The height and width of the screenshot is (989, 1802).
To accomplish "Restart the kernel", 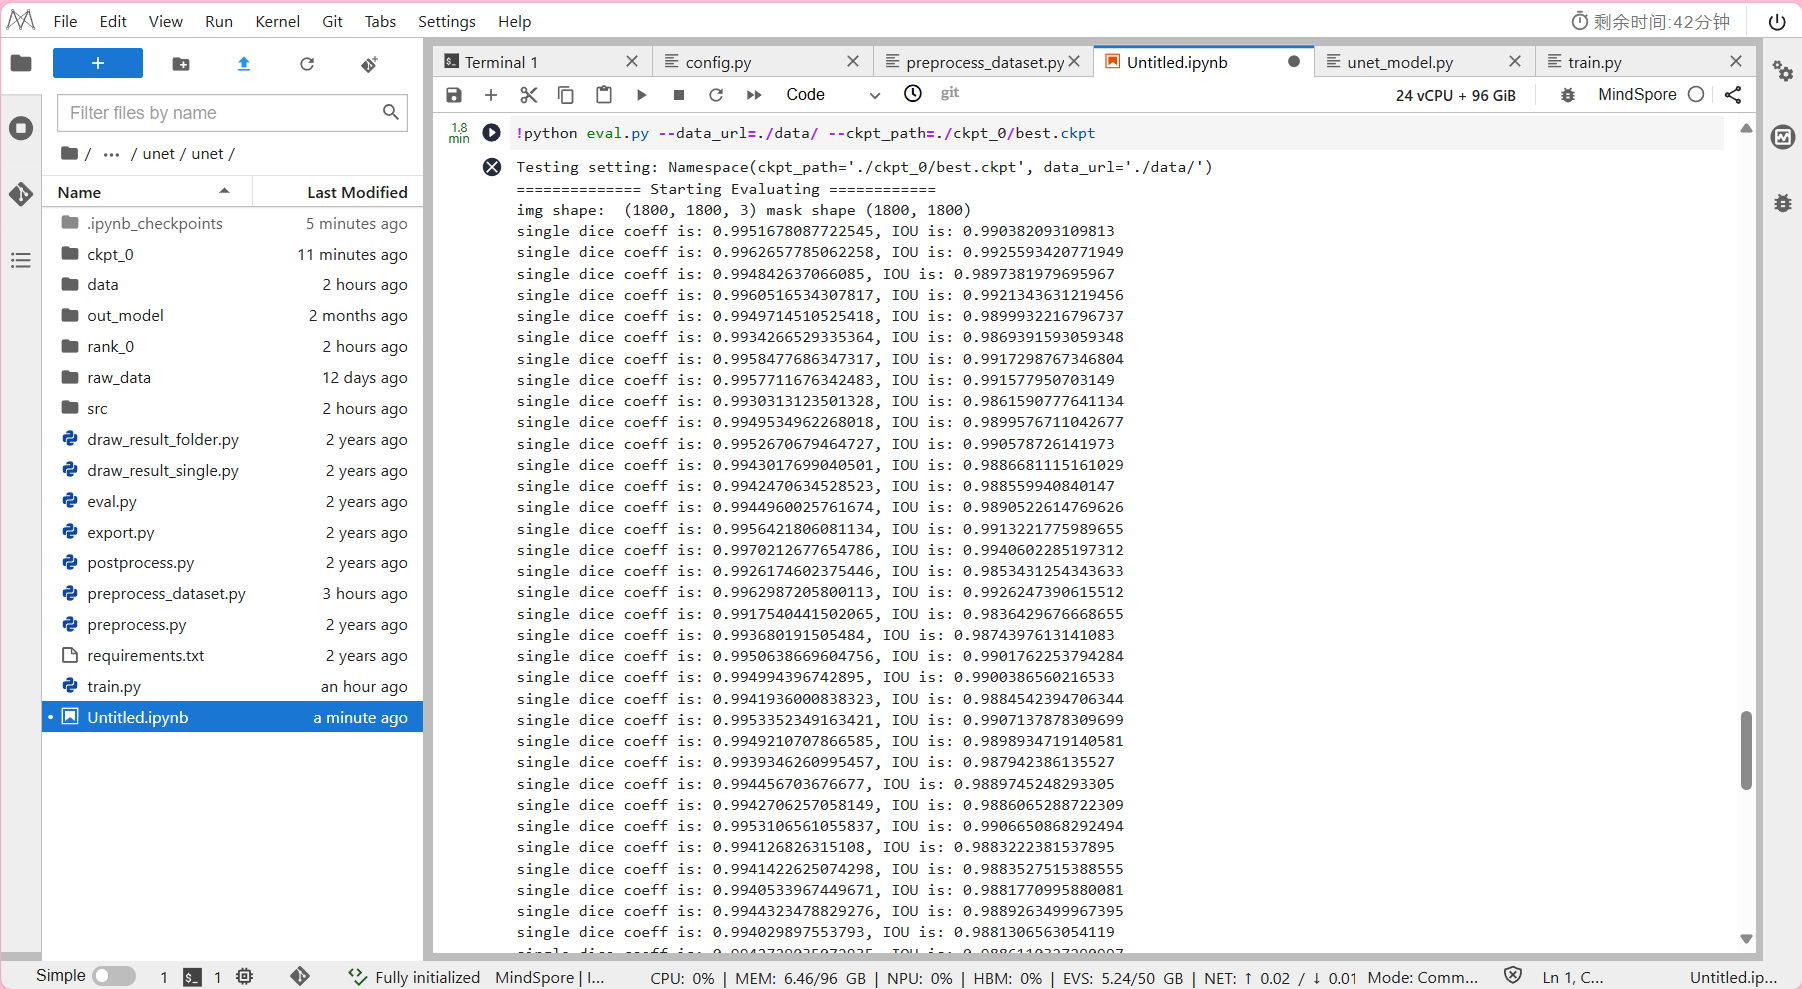I will coord(716,94).
